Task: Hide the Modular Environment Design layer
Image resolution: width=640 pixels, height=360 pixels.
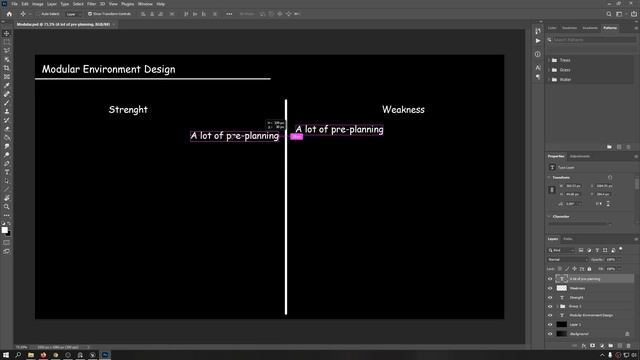Action: (550, 316)
